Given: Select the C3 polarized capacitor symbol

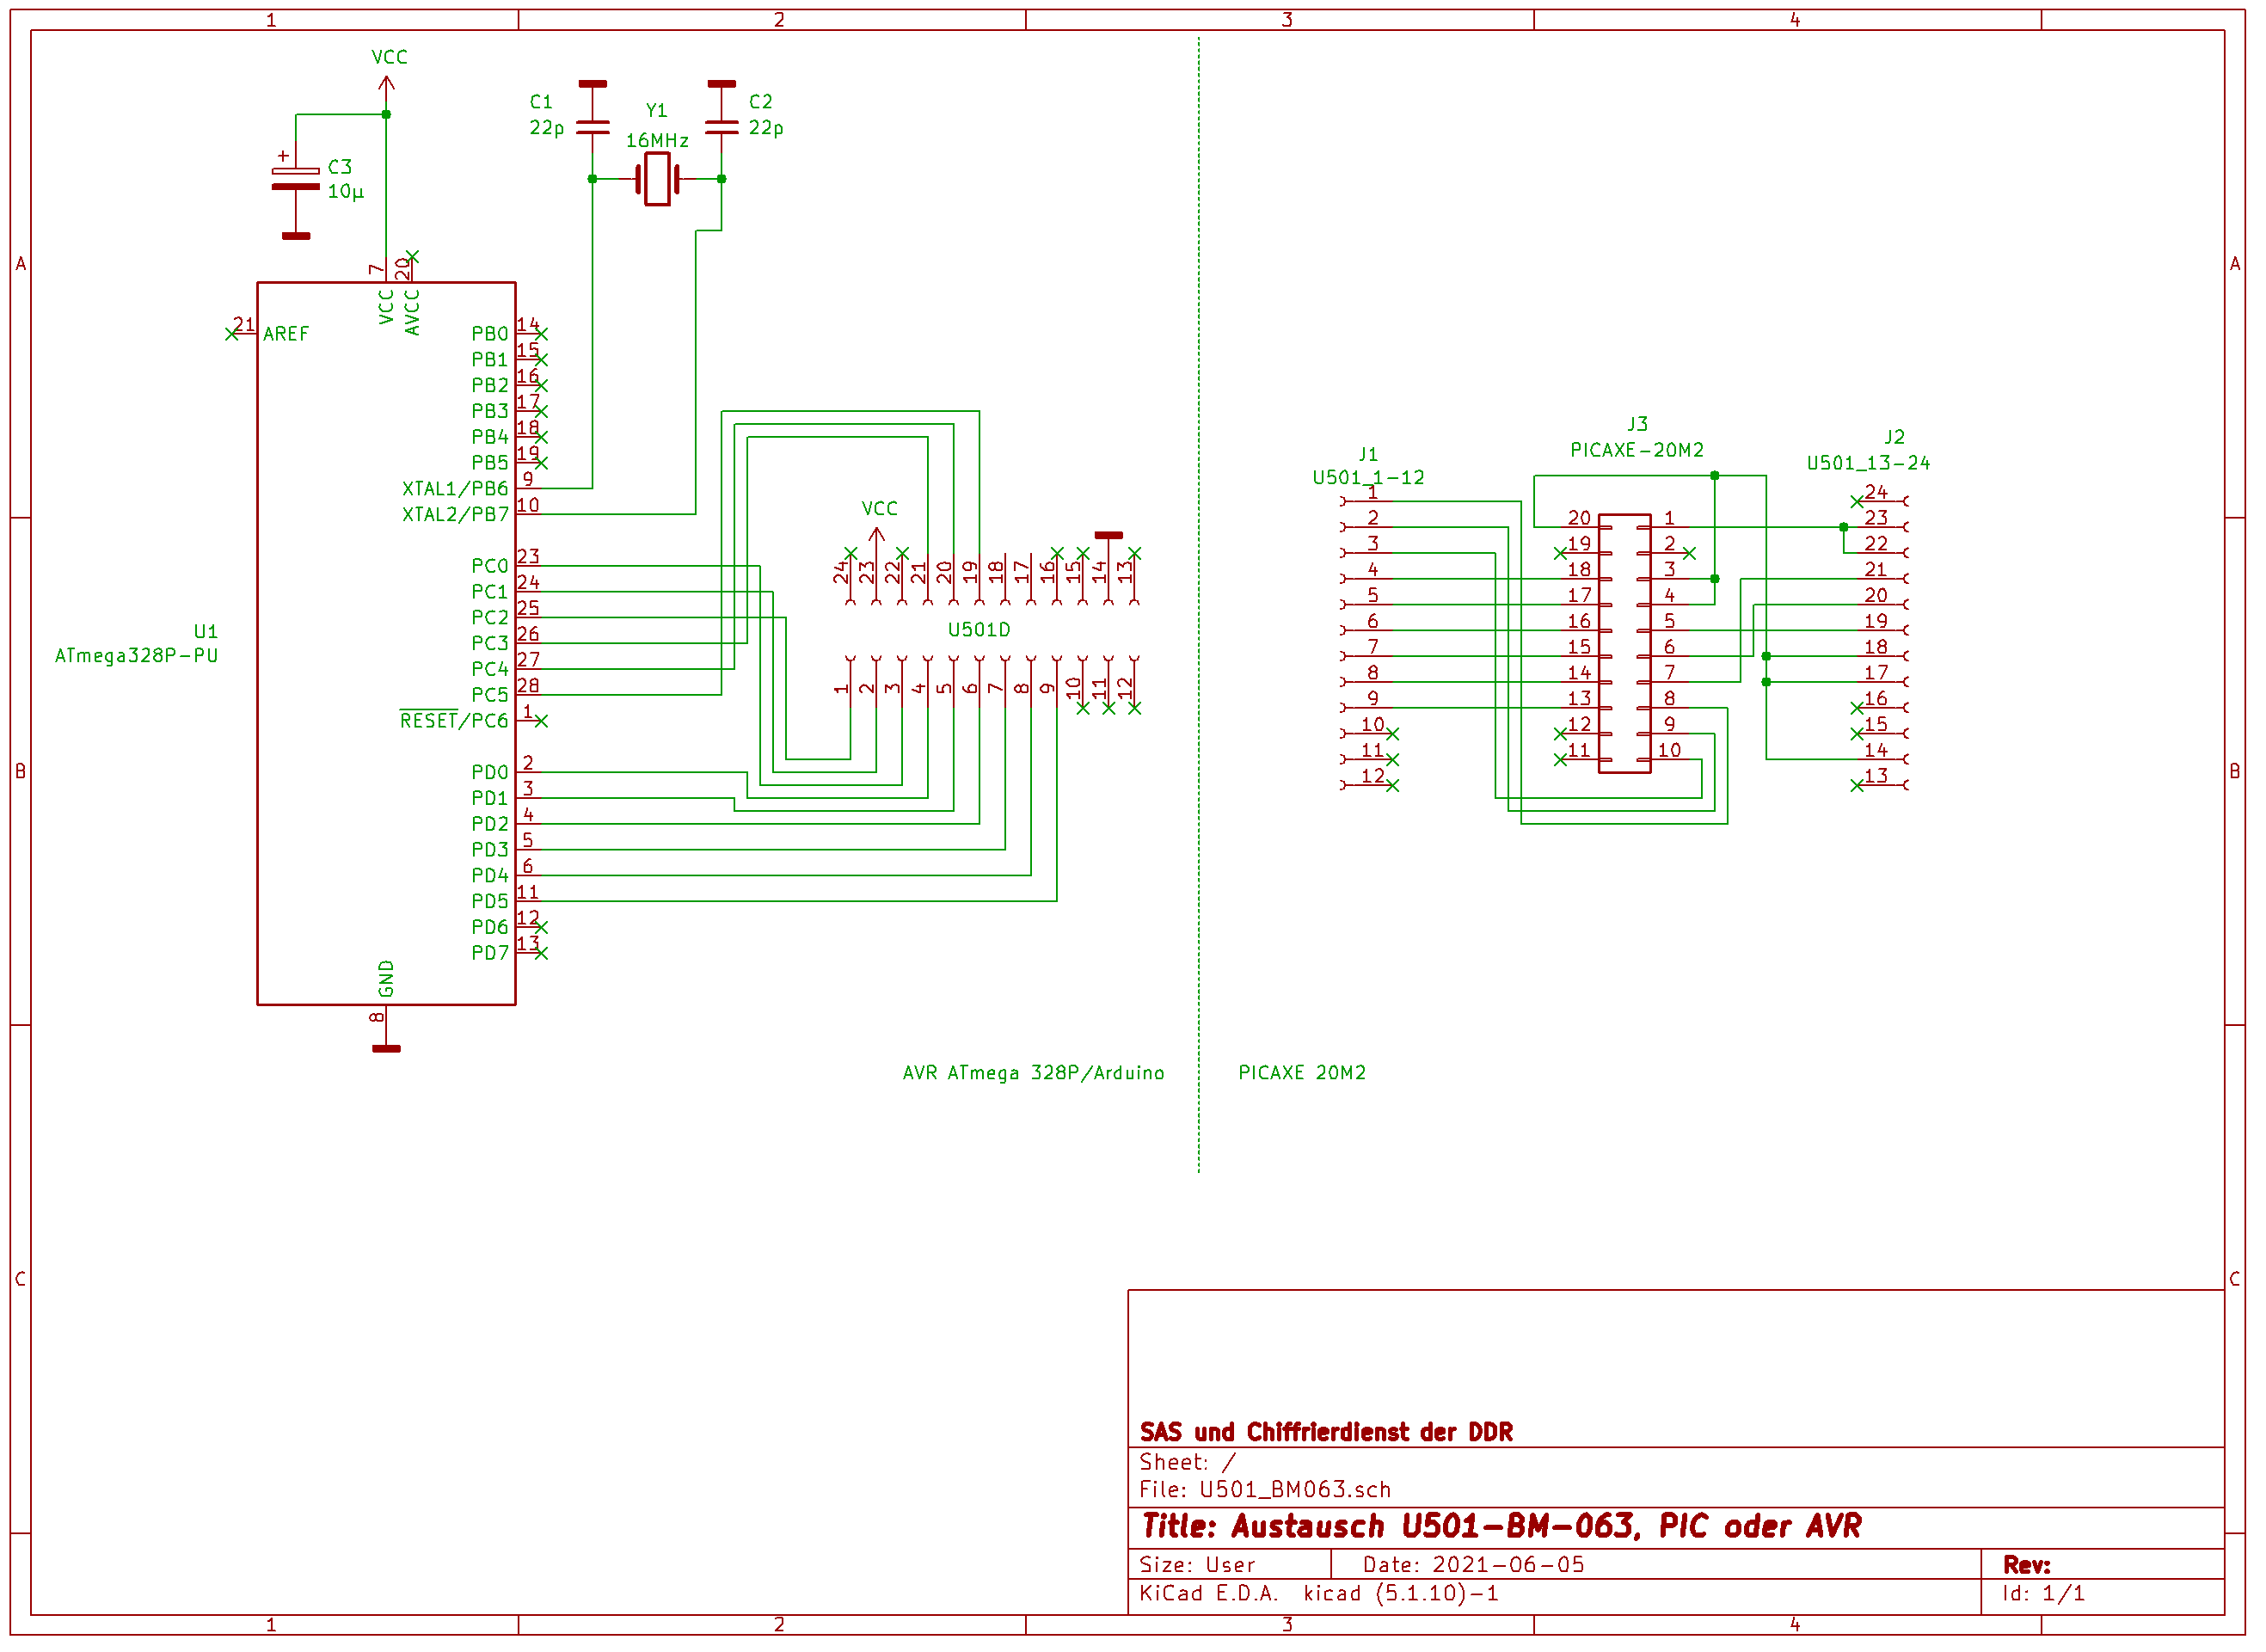Looking at the screenshot, I should (x=297, y=180).
